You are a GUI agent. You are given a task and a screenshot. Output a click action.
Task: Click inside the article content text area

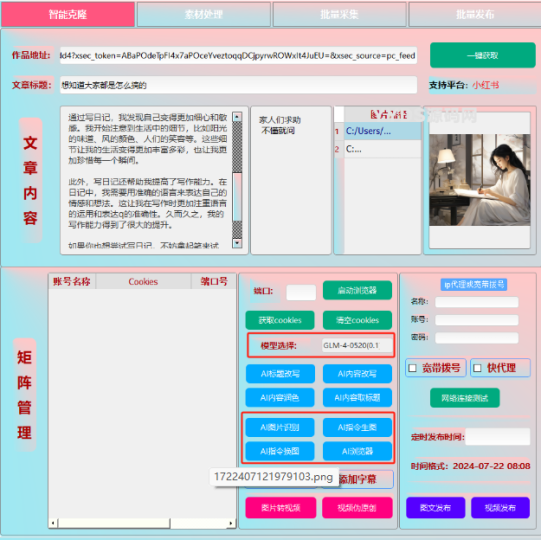pos(147,180)
